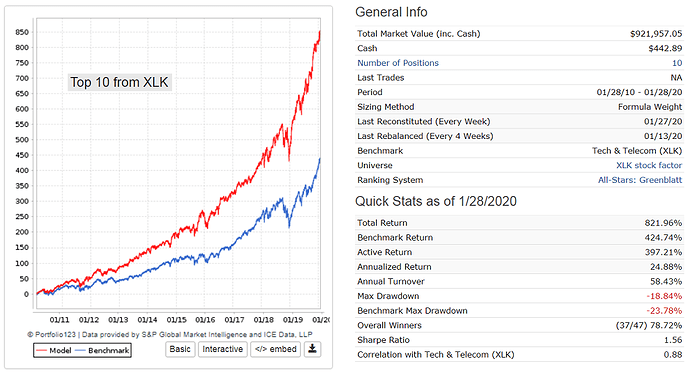
Task: Click the Benchmark Tech & Telecom row
Action: [x=519, y=151]
